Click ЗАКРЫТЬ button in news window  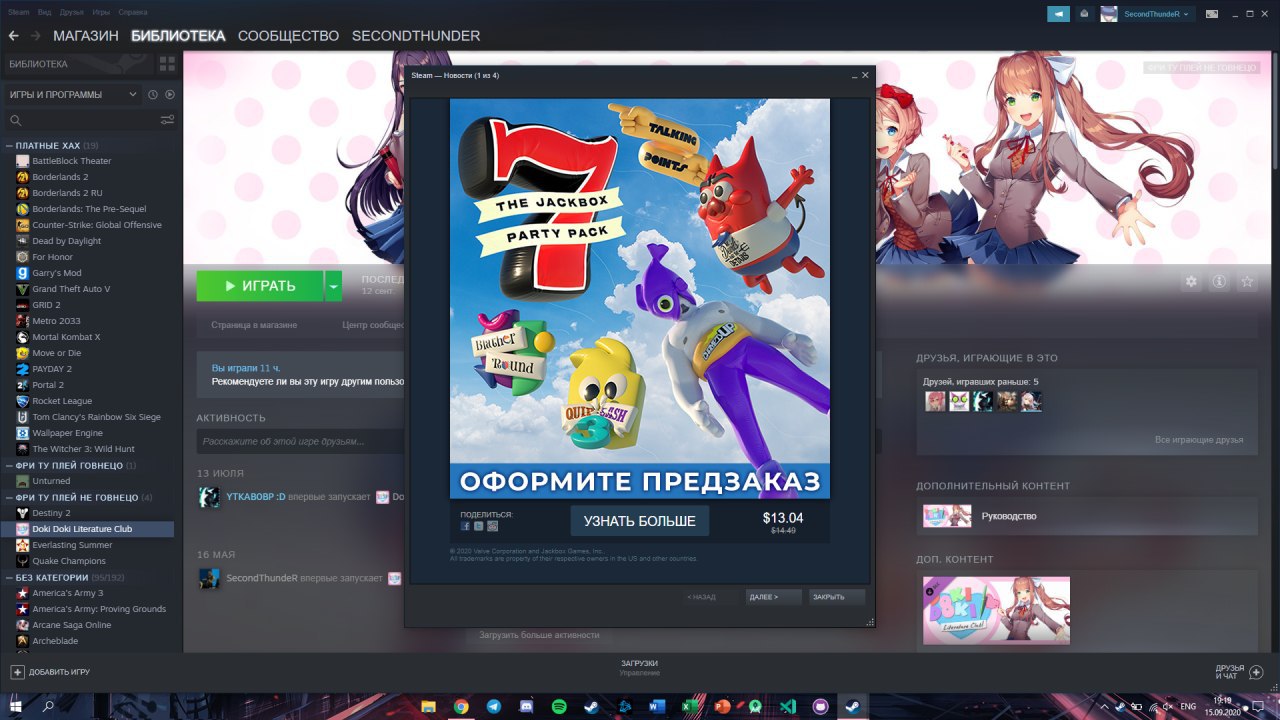pyautogui.click(x=836, y=597)
